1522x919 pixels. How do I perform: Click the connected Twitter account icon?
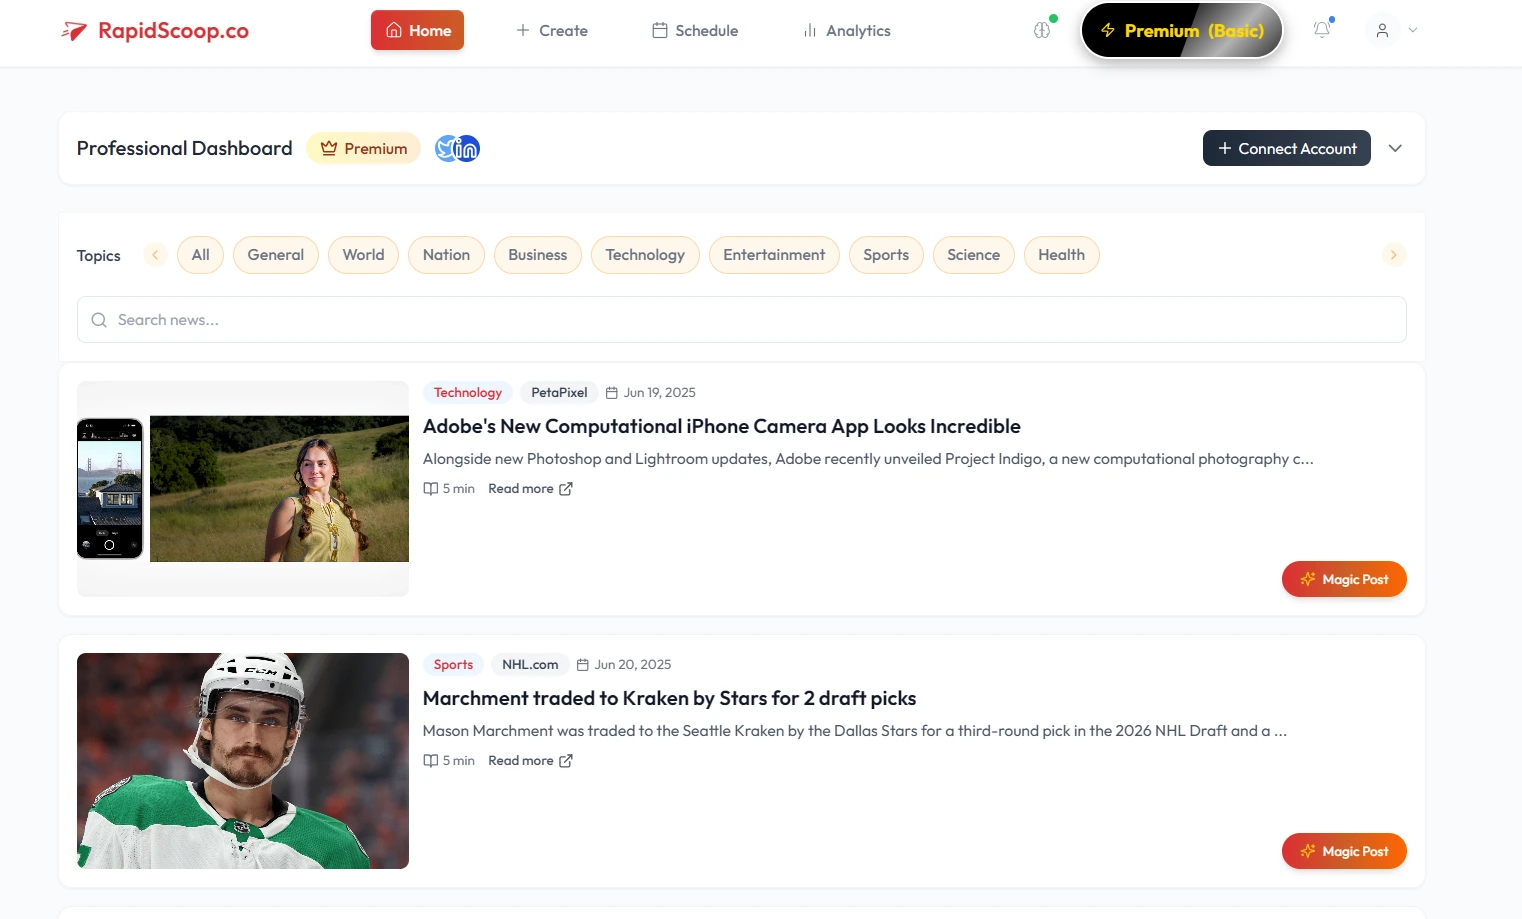446,149
